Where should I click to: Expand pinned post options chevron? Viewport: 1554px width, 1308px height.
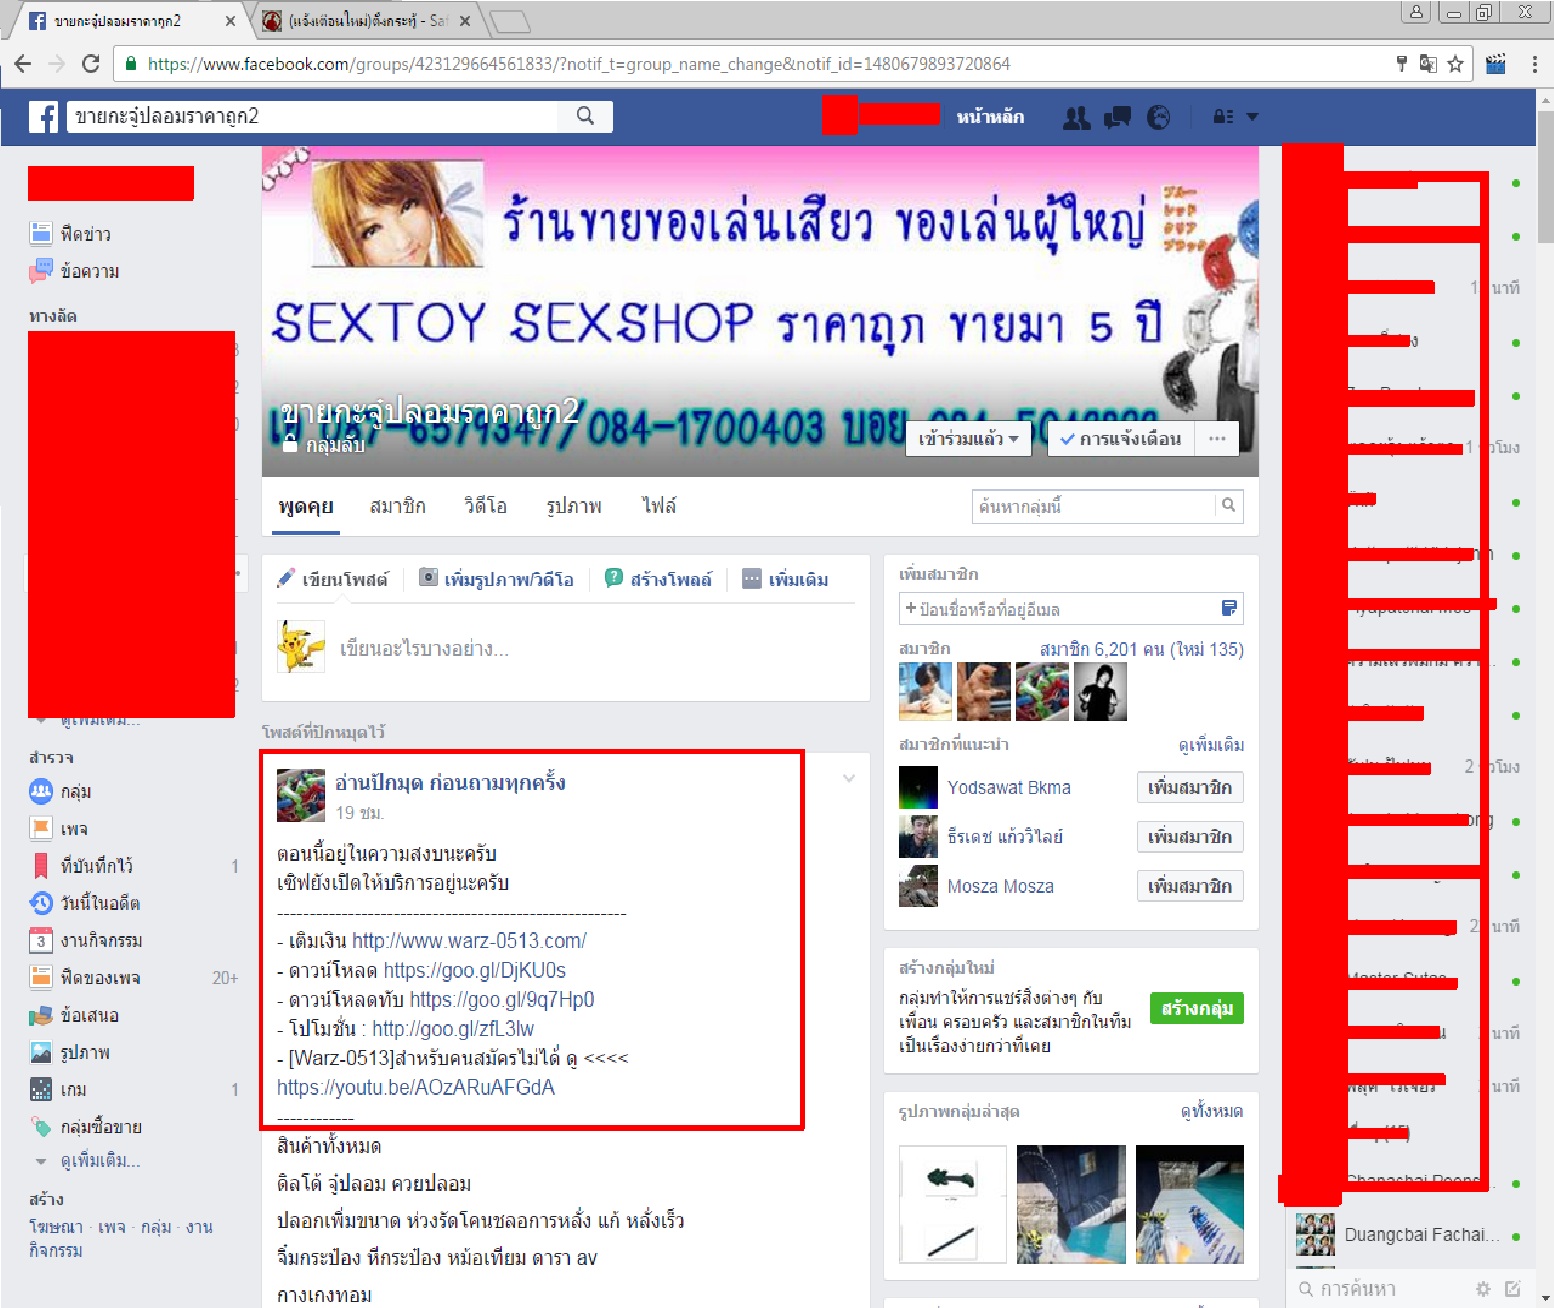(848, 778)
